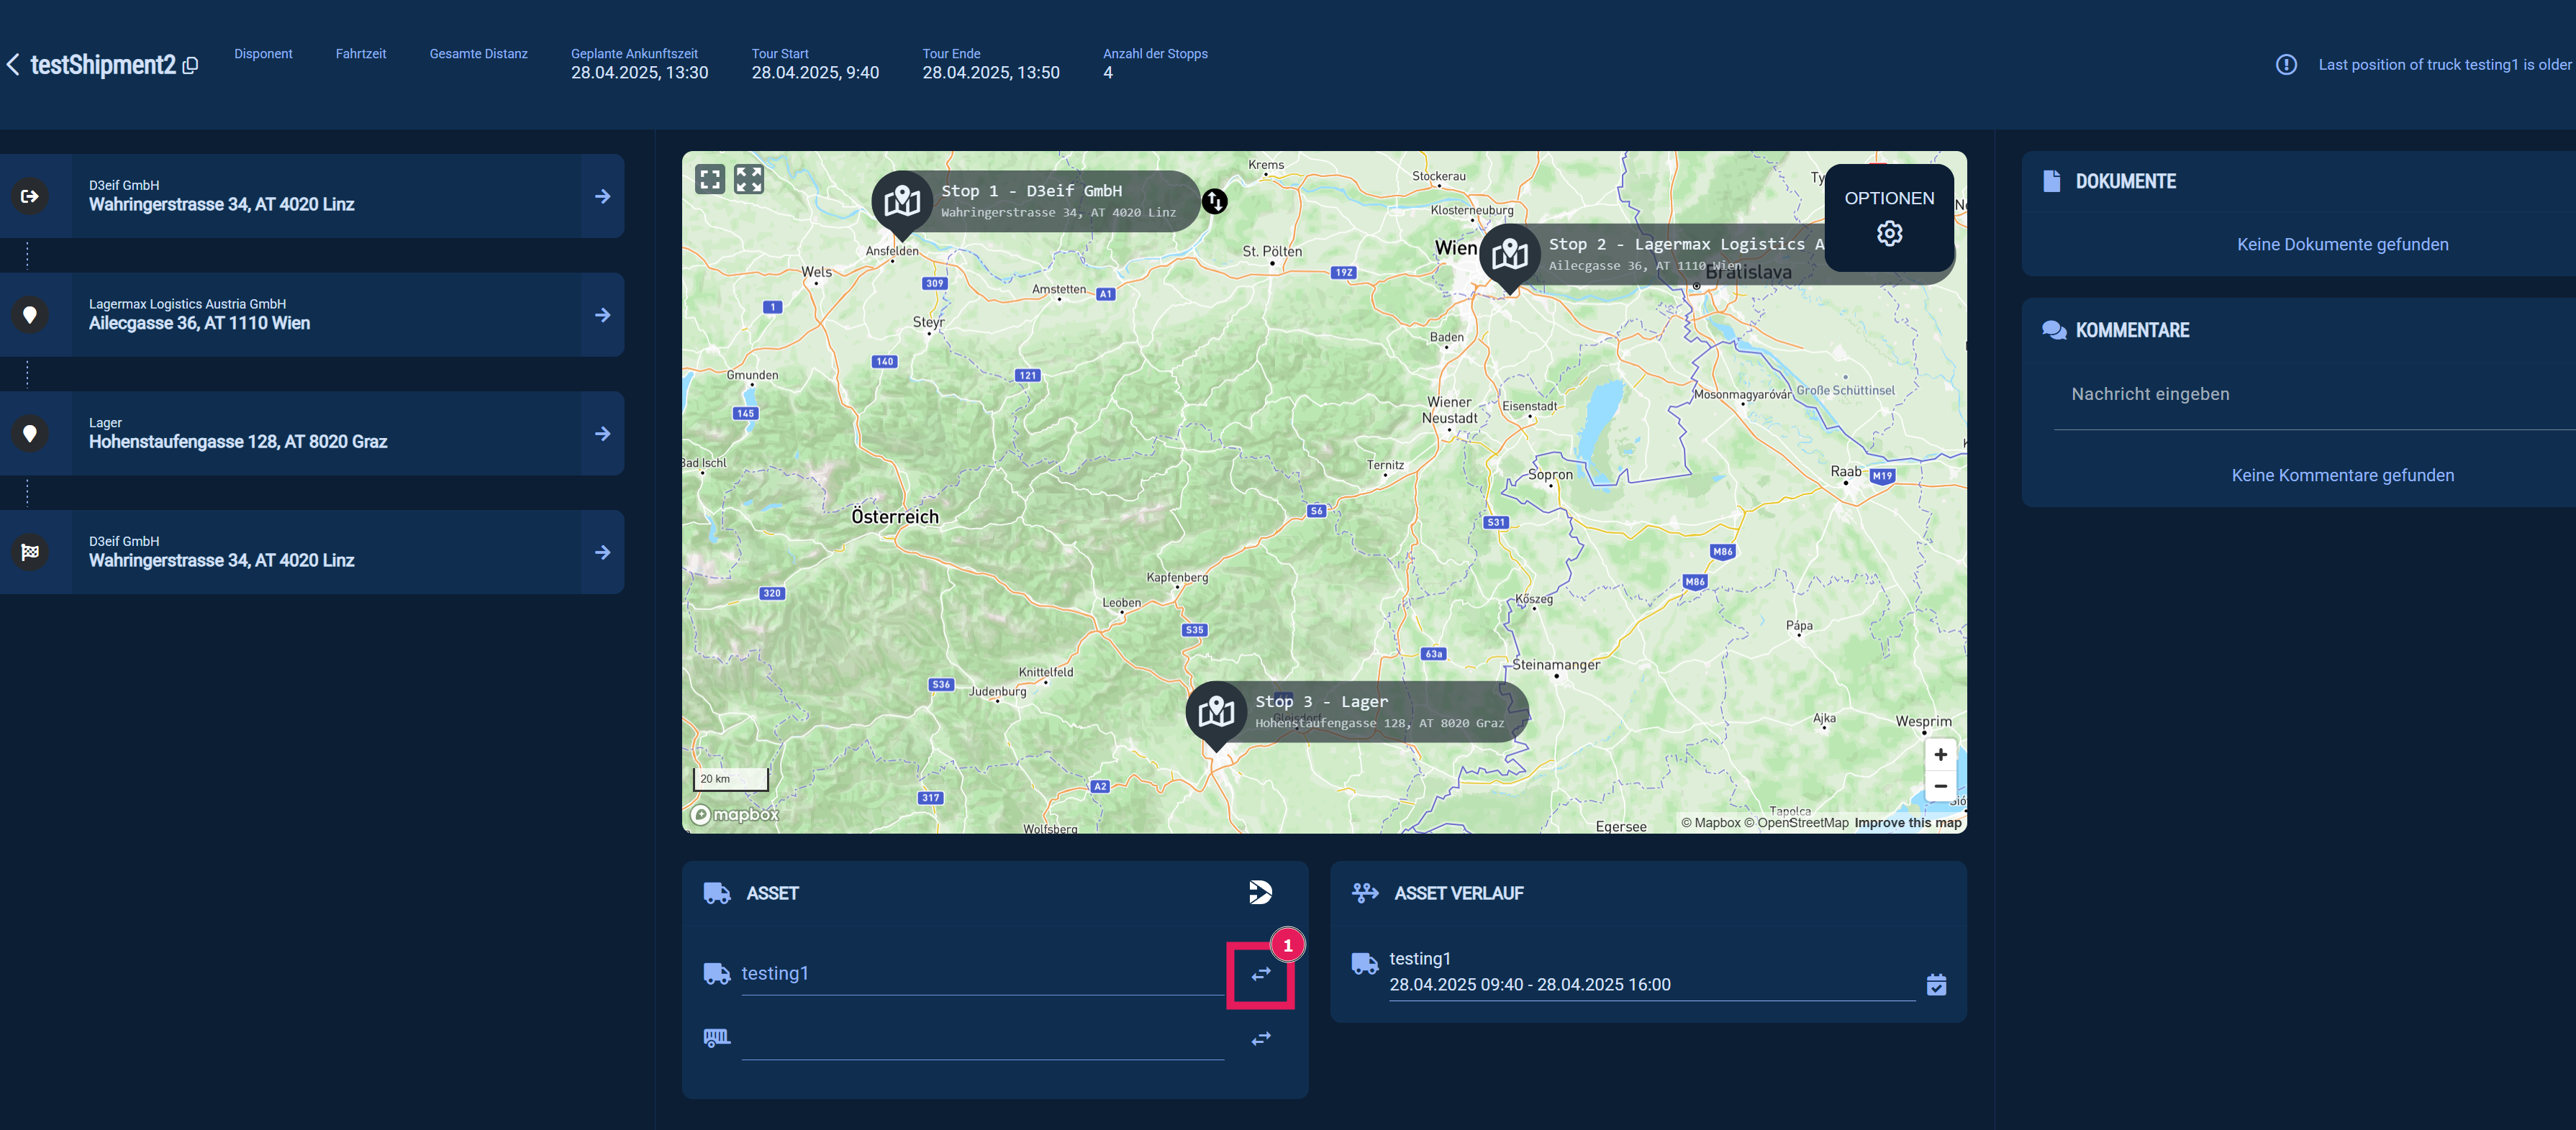Click the truck position warning info icon
The height and width of the screenshot is (1130, 2576).
[2286, 65]
